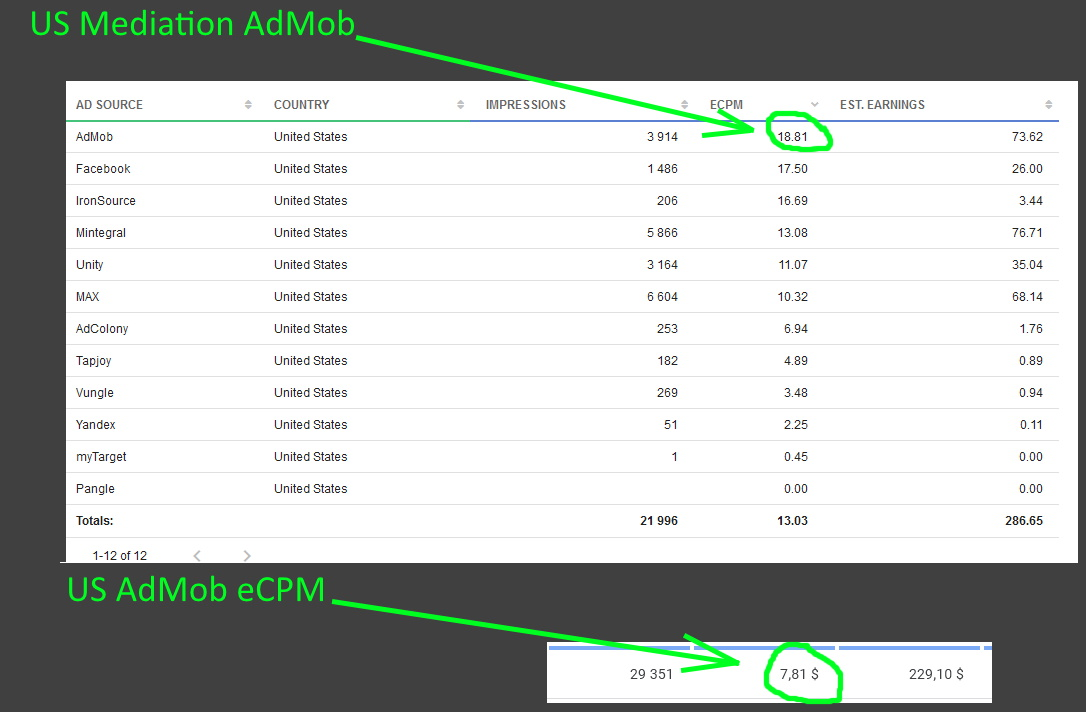Select the Pangle ad source cell
Image resolution: width=1086 pixels, height=712 pixels.
[x=95, y=488]
